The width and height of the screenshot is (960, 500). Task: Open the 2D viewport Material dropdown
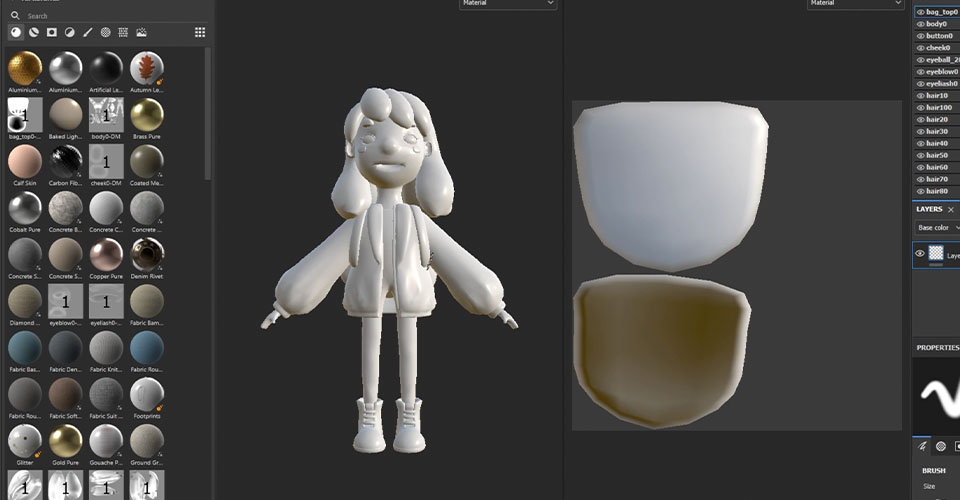tap(855, 3)
